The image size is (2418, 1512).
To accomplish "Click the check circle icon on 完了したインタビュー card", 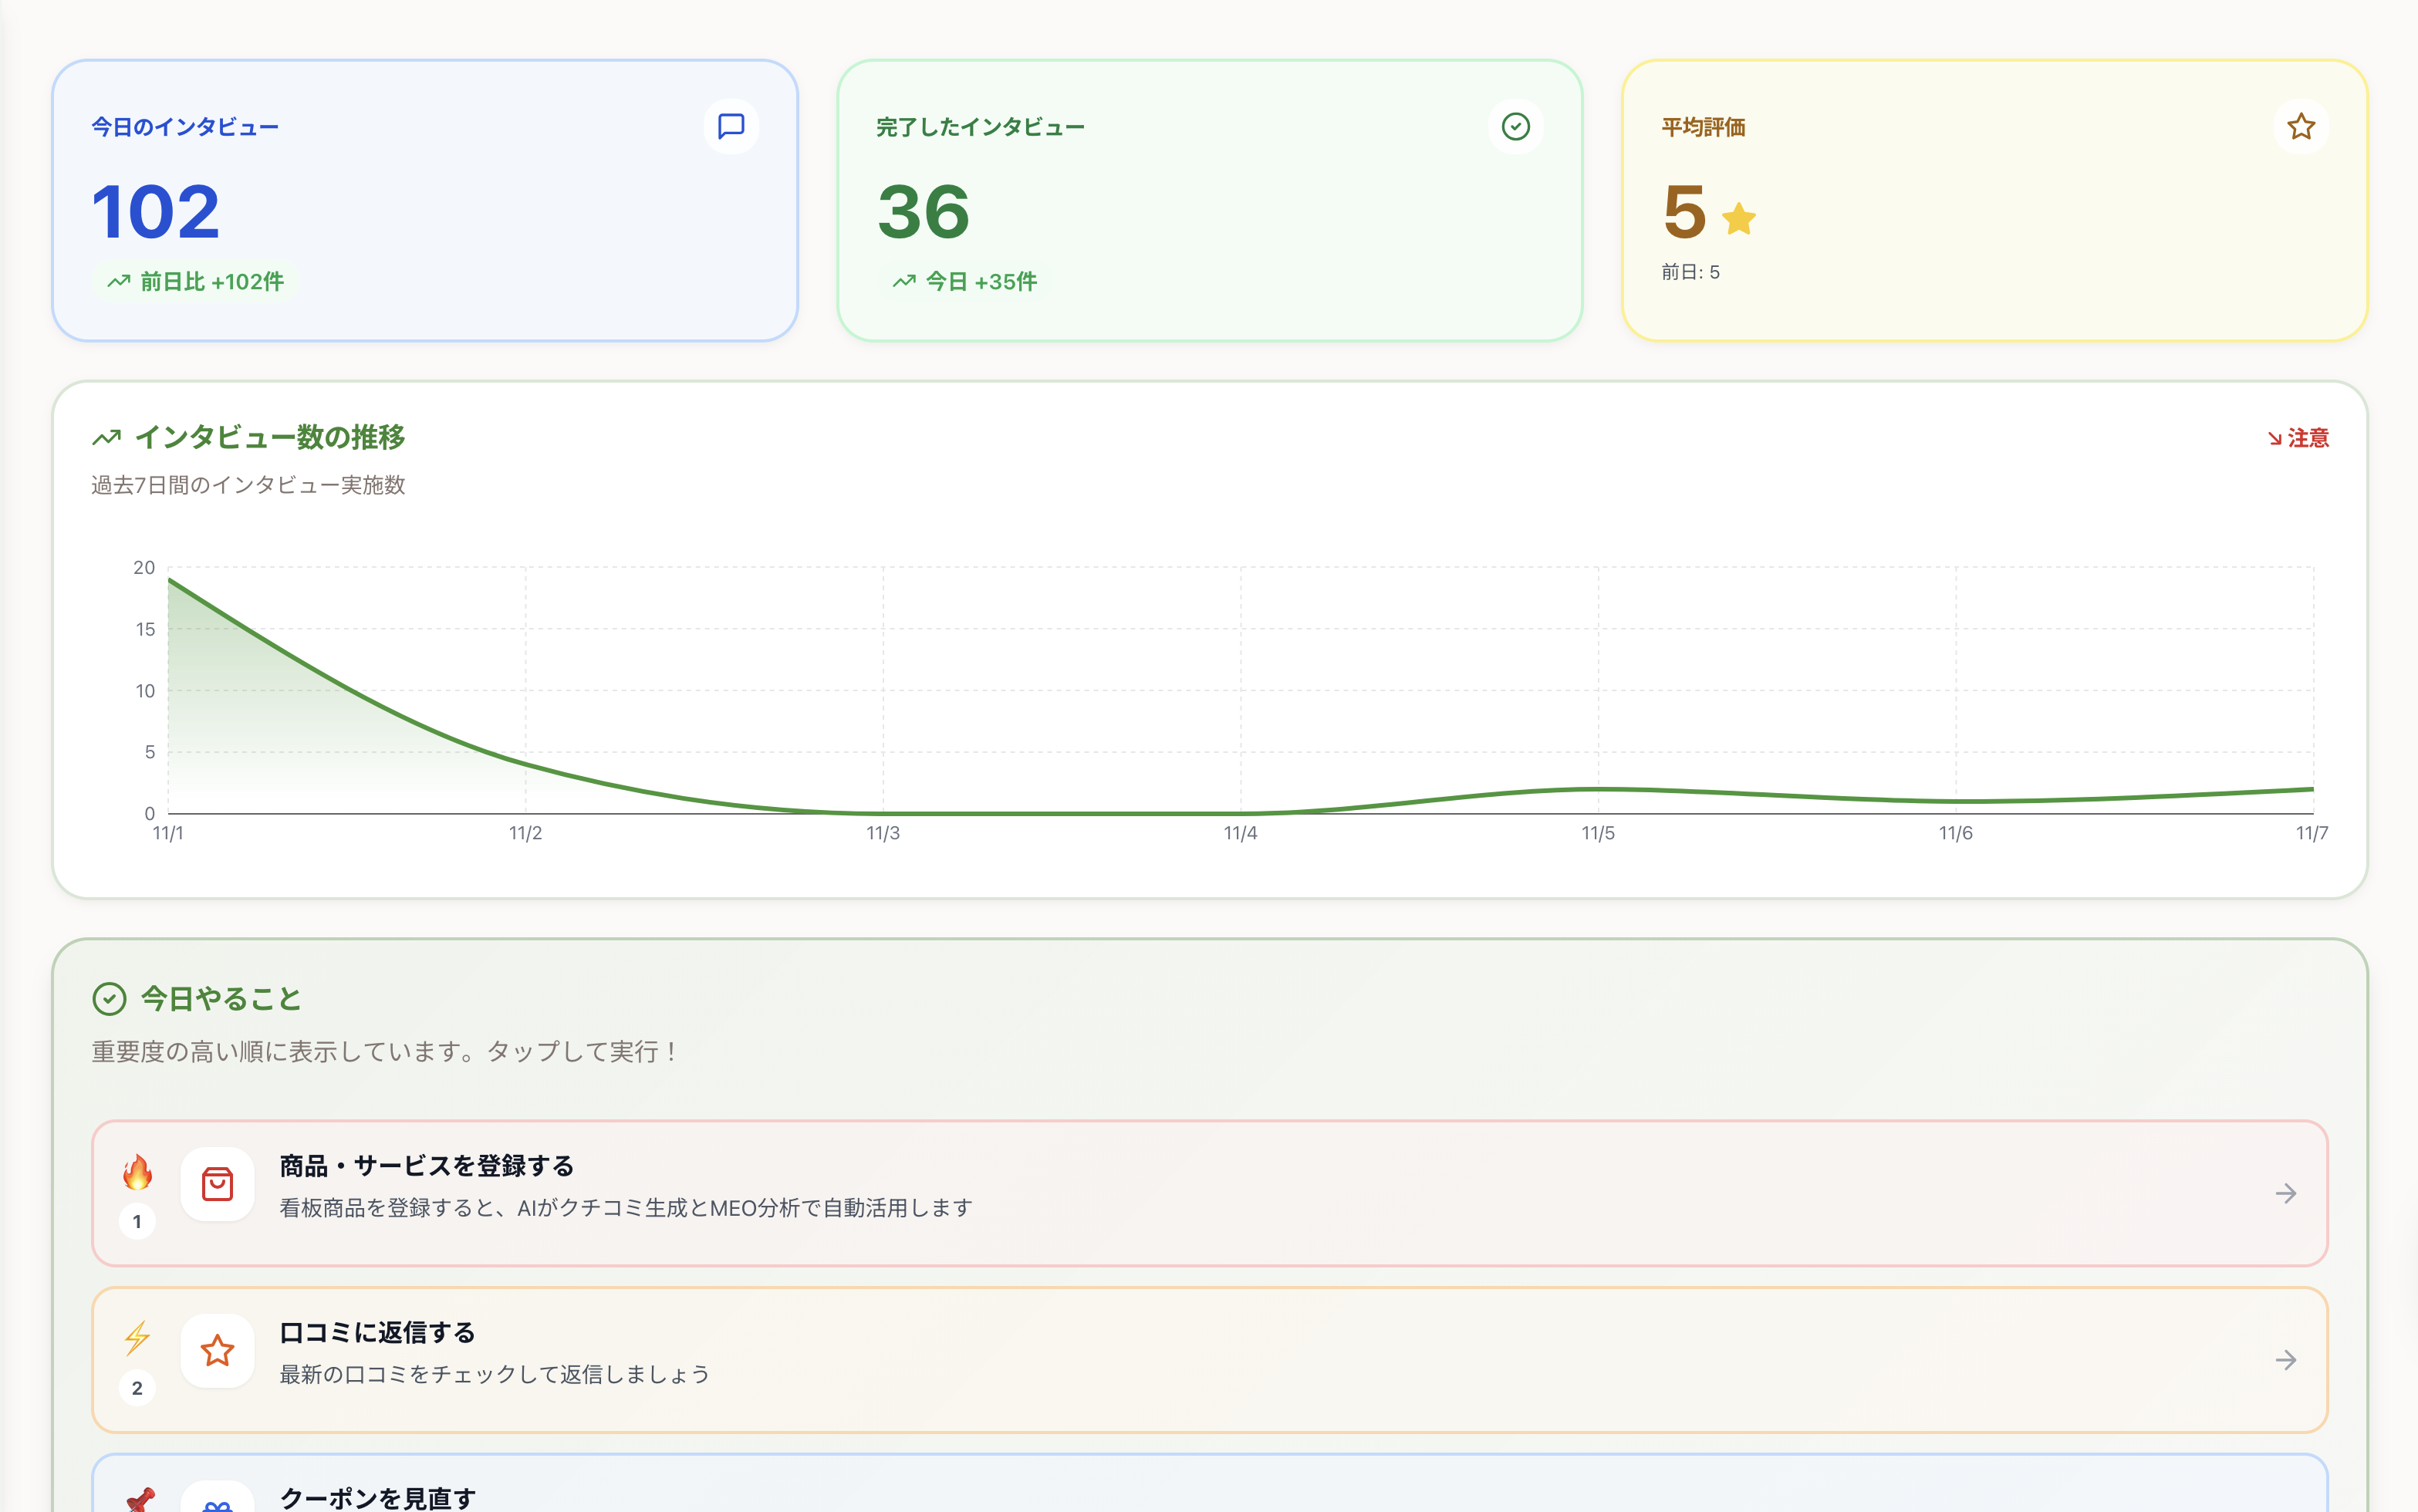I will (1516, 126).
